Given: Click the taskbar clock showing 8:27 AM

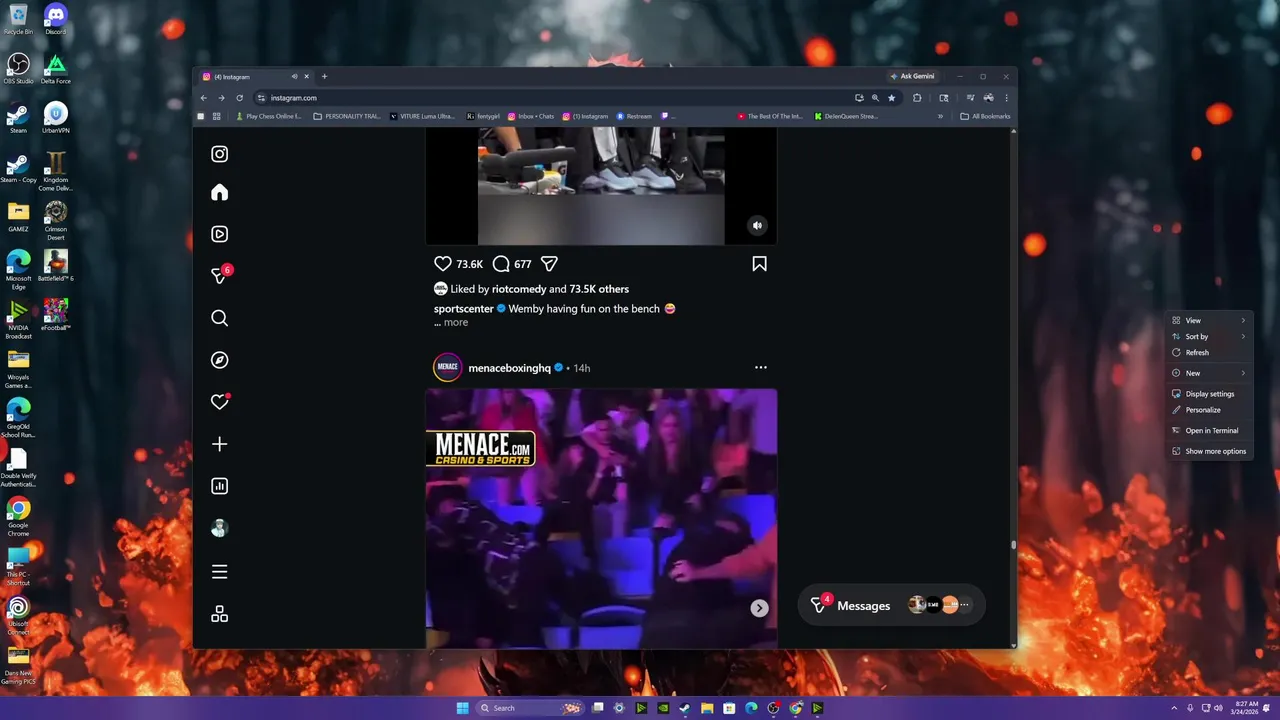Looking at the screenshot, I should click(x=1247, y=708).
